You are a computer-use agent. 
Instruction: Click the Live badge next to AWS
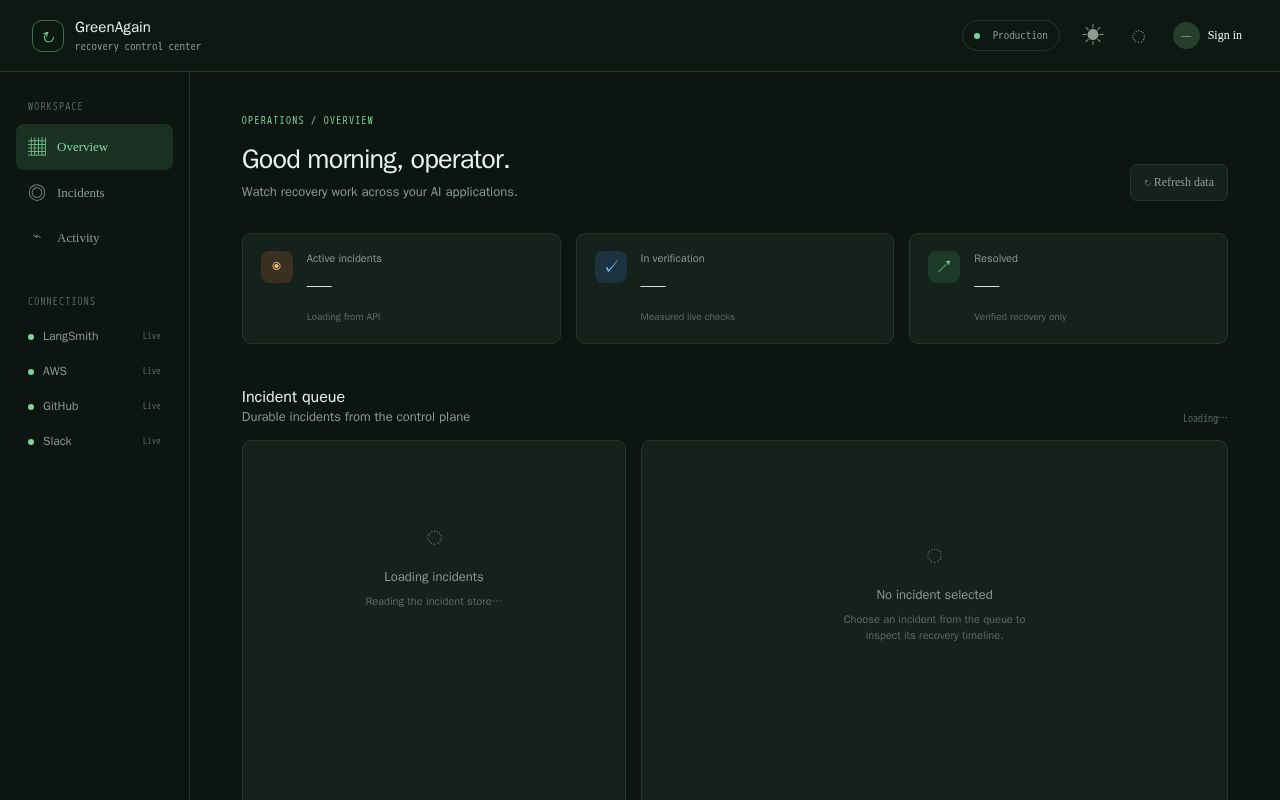tap(151, 371)
